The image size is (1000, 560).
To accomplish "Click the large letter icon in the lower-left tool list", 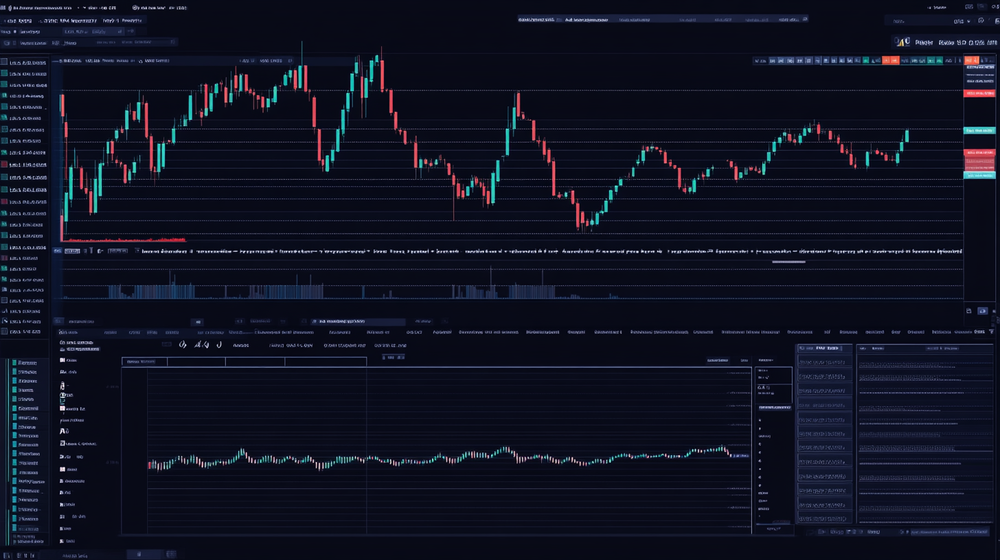I will click(x=62, y=431).
